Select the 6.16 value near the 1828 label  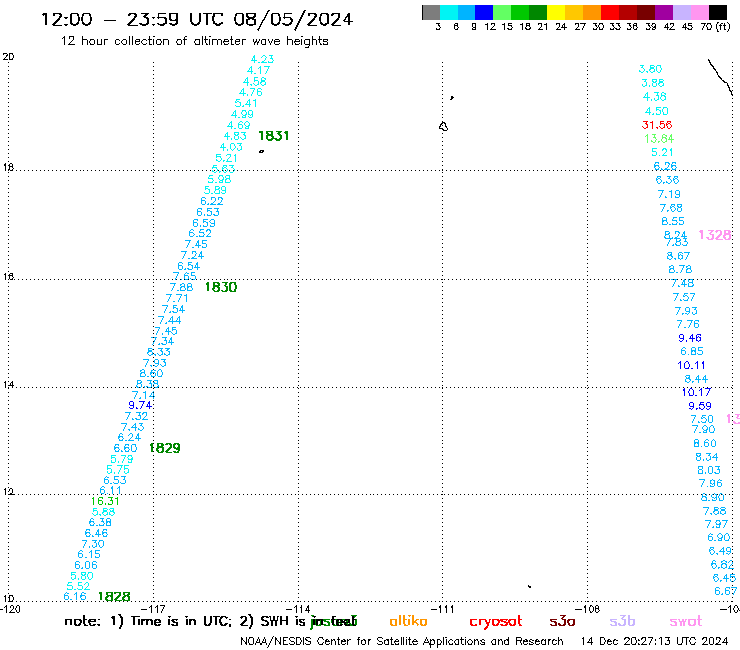click(75, 597)
